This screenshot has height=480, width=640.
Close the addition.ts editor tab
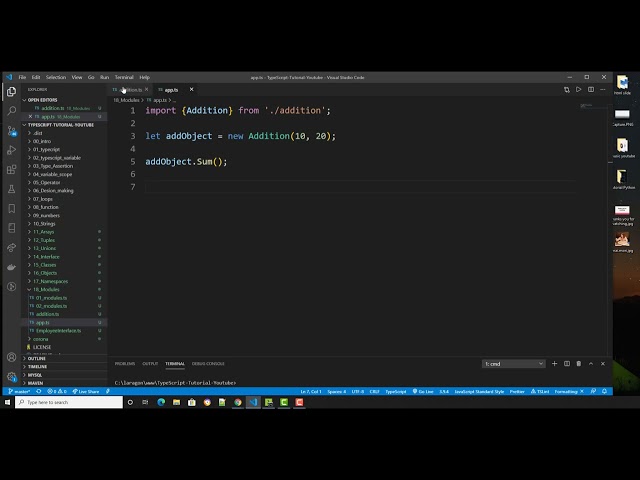coord(147,89)
